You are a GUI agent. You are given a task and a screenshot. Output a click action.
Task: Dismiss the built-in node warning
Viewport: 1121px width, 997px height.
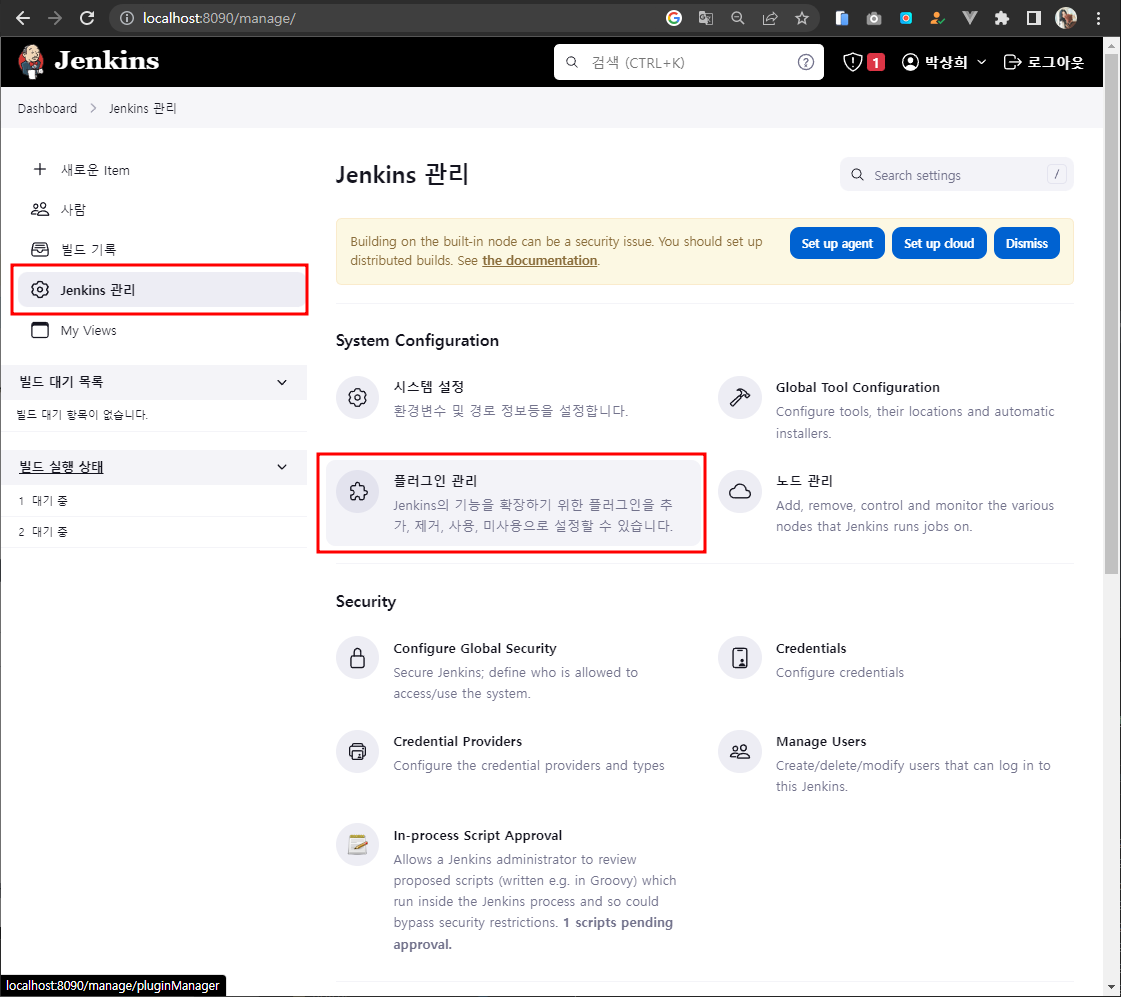(x=1027, y=244)
